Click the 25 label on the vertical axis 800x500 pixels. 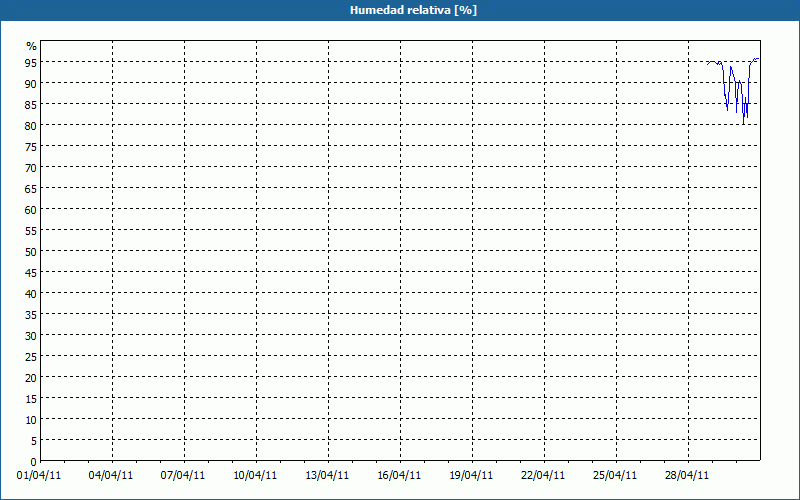31,357
